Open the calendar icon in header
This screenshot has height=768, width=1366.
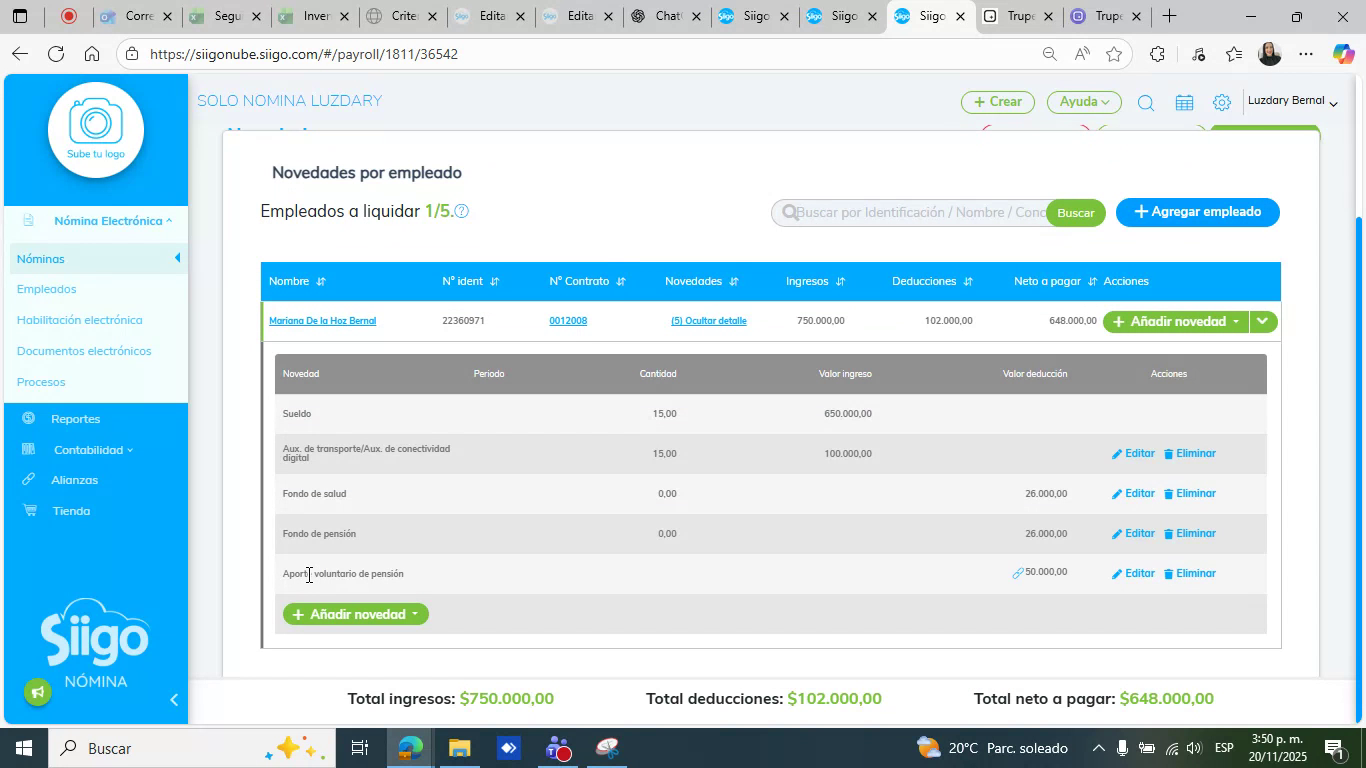point(1184,102)
